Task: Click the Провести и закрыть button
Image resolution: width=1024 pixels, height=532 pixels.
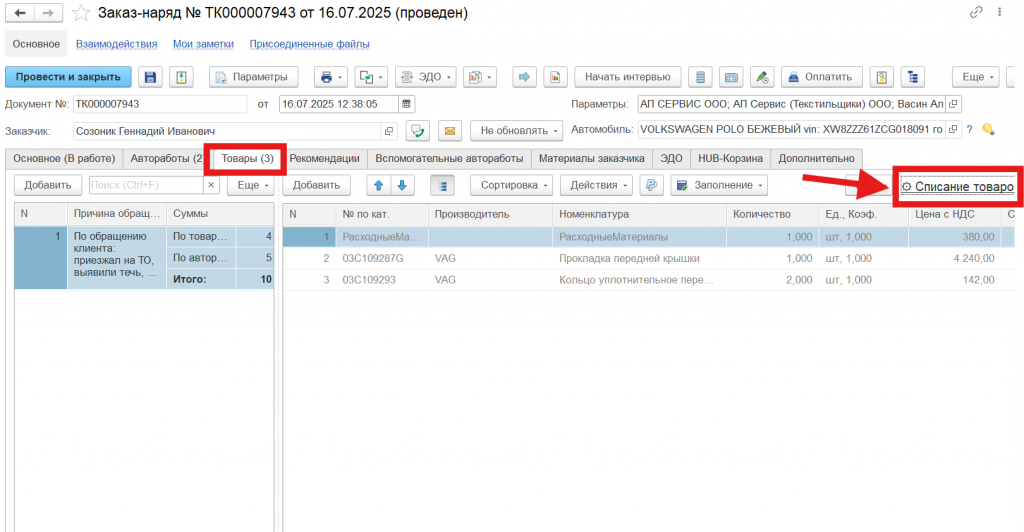Action: (69, 77)
